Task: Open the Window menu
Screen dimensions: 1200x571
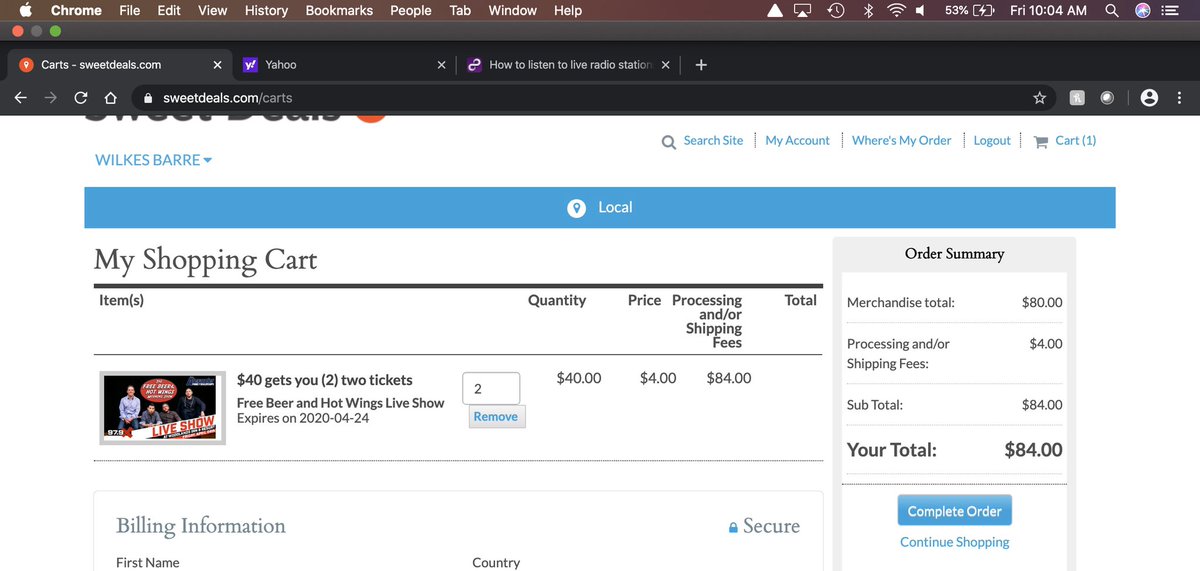Action: [512, 10]
